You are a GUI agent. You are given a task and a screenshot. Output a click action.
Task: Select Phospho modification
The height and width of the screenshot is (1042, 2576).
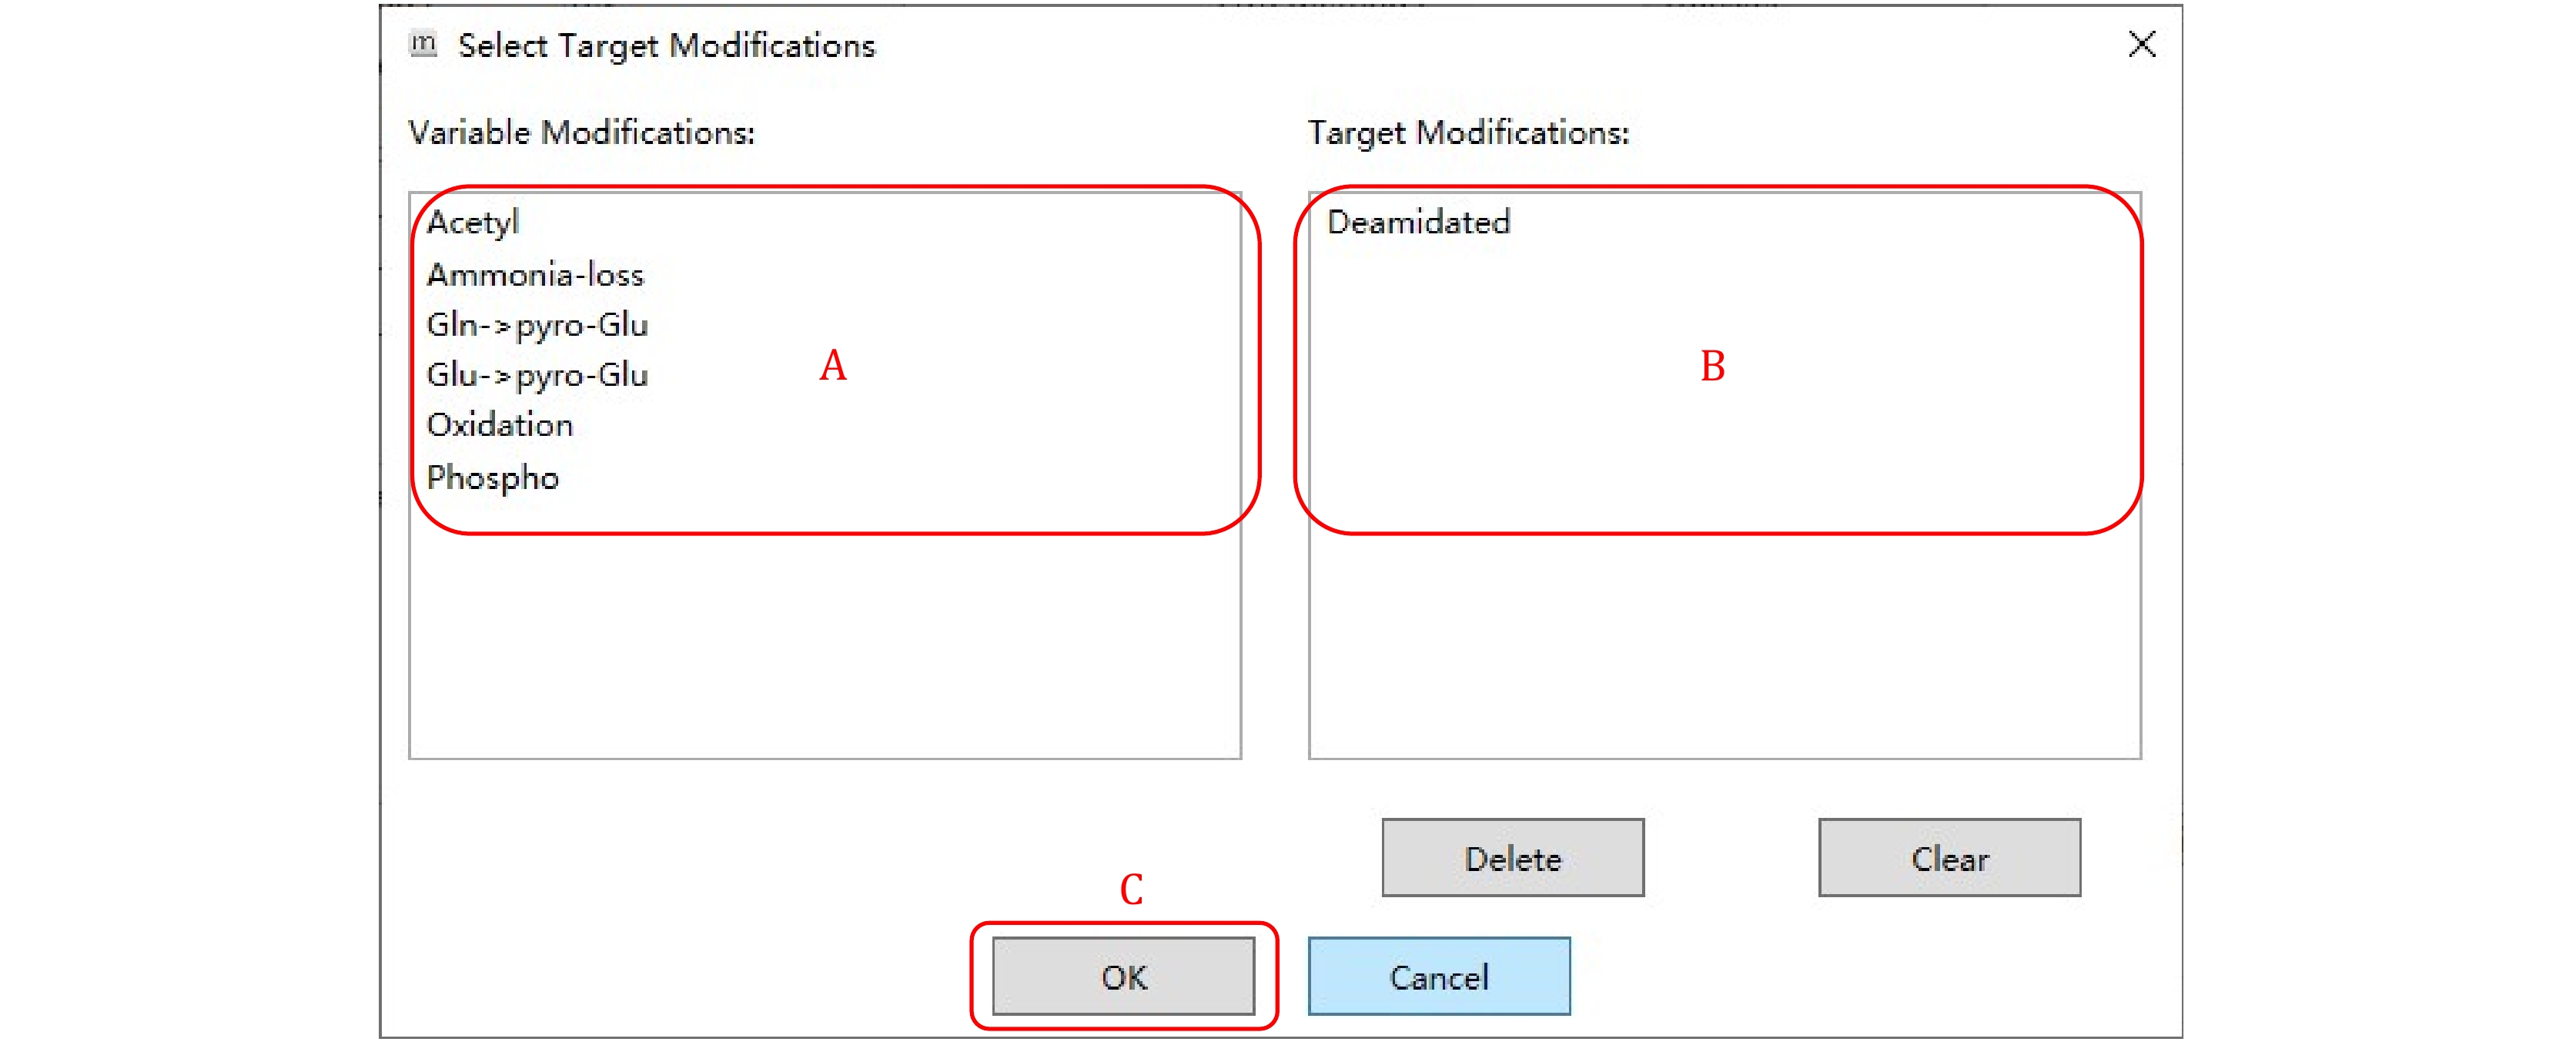tap(492, 478)
